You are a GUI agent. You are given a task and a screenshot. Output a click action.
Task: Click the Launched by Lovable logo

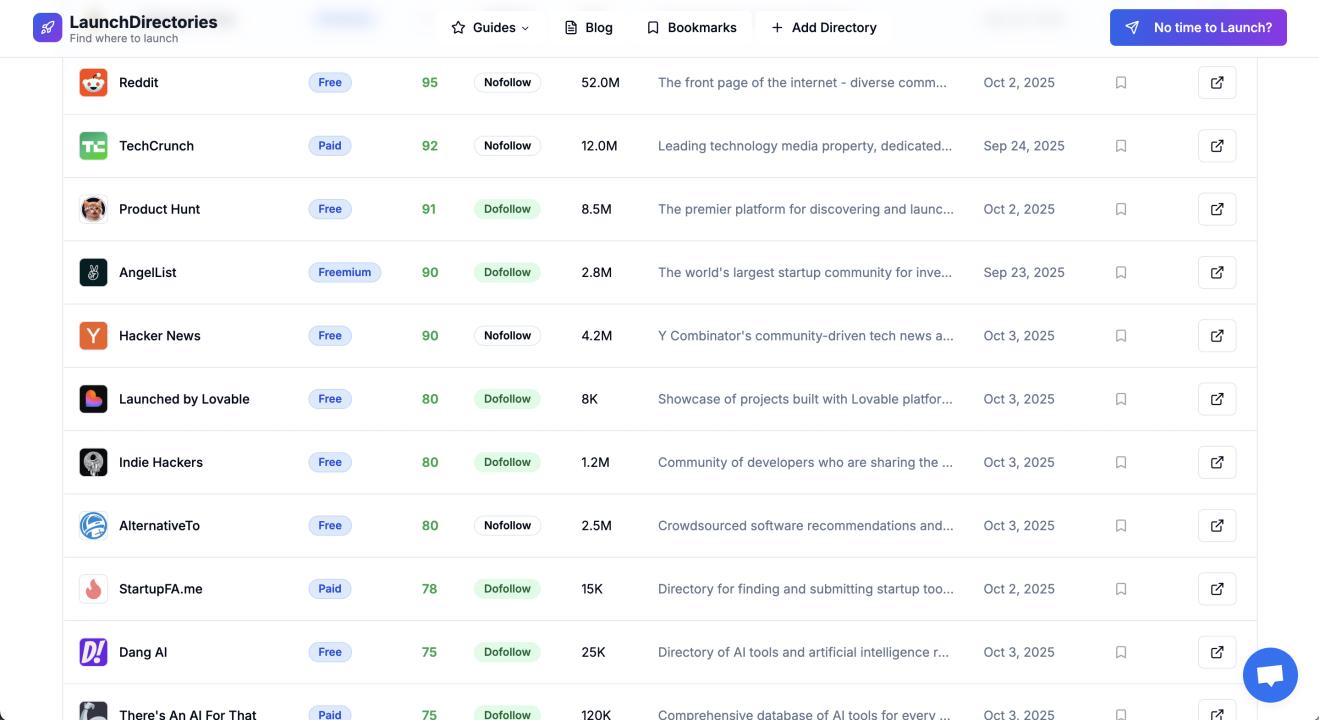(x=93, y=399)
